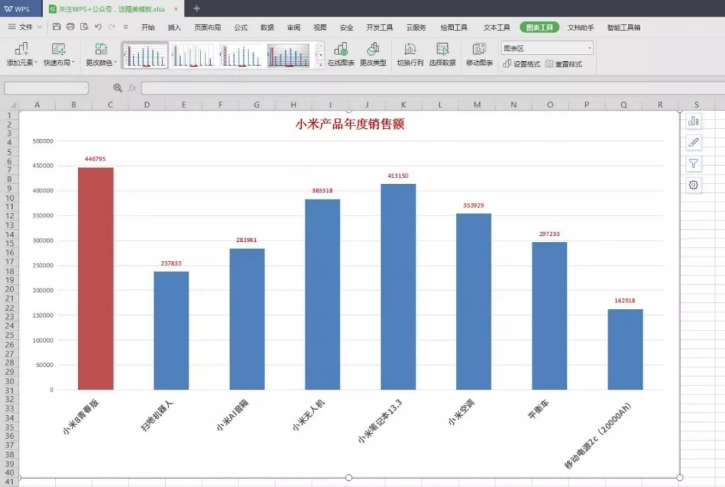Switch to the 数据 (Data) tab
725x487 pixels.
[267, 27]
